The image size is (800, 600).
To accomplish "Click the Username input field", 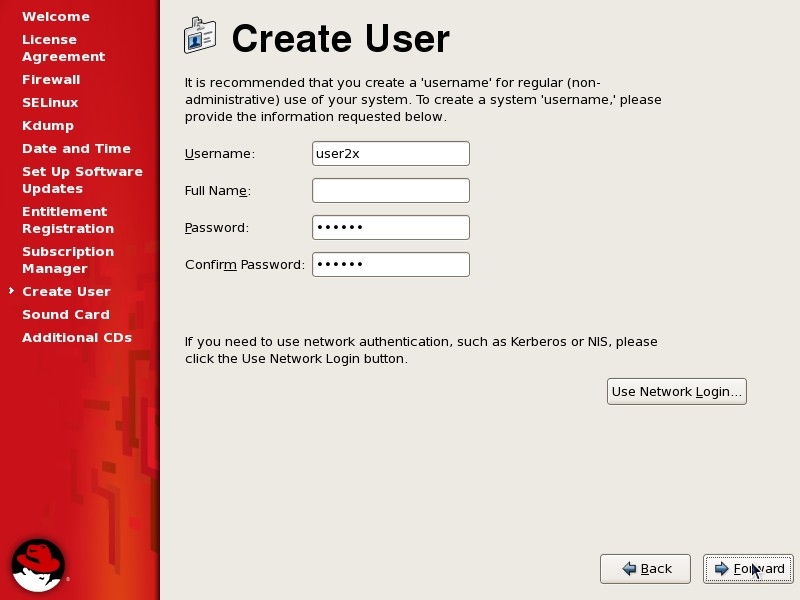I will click(391, 154).
